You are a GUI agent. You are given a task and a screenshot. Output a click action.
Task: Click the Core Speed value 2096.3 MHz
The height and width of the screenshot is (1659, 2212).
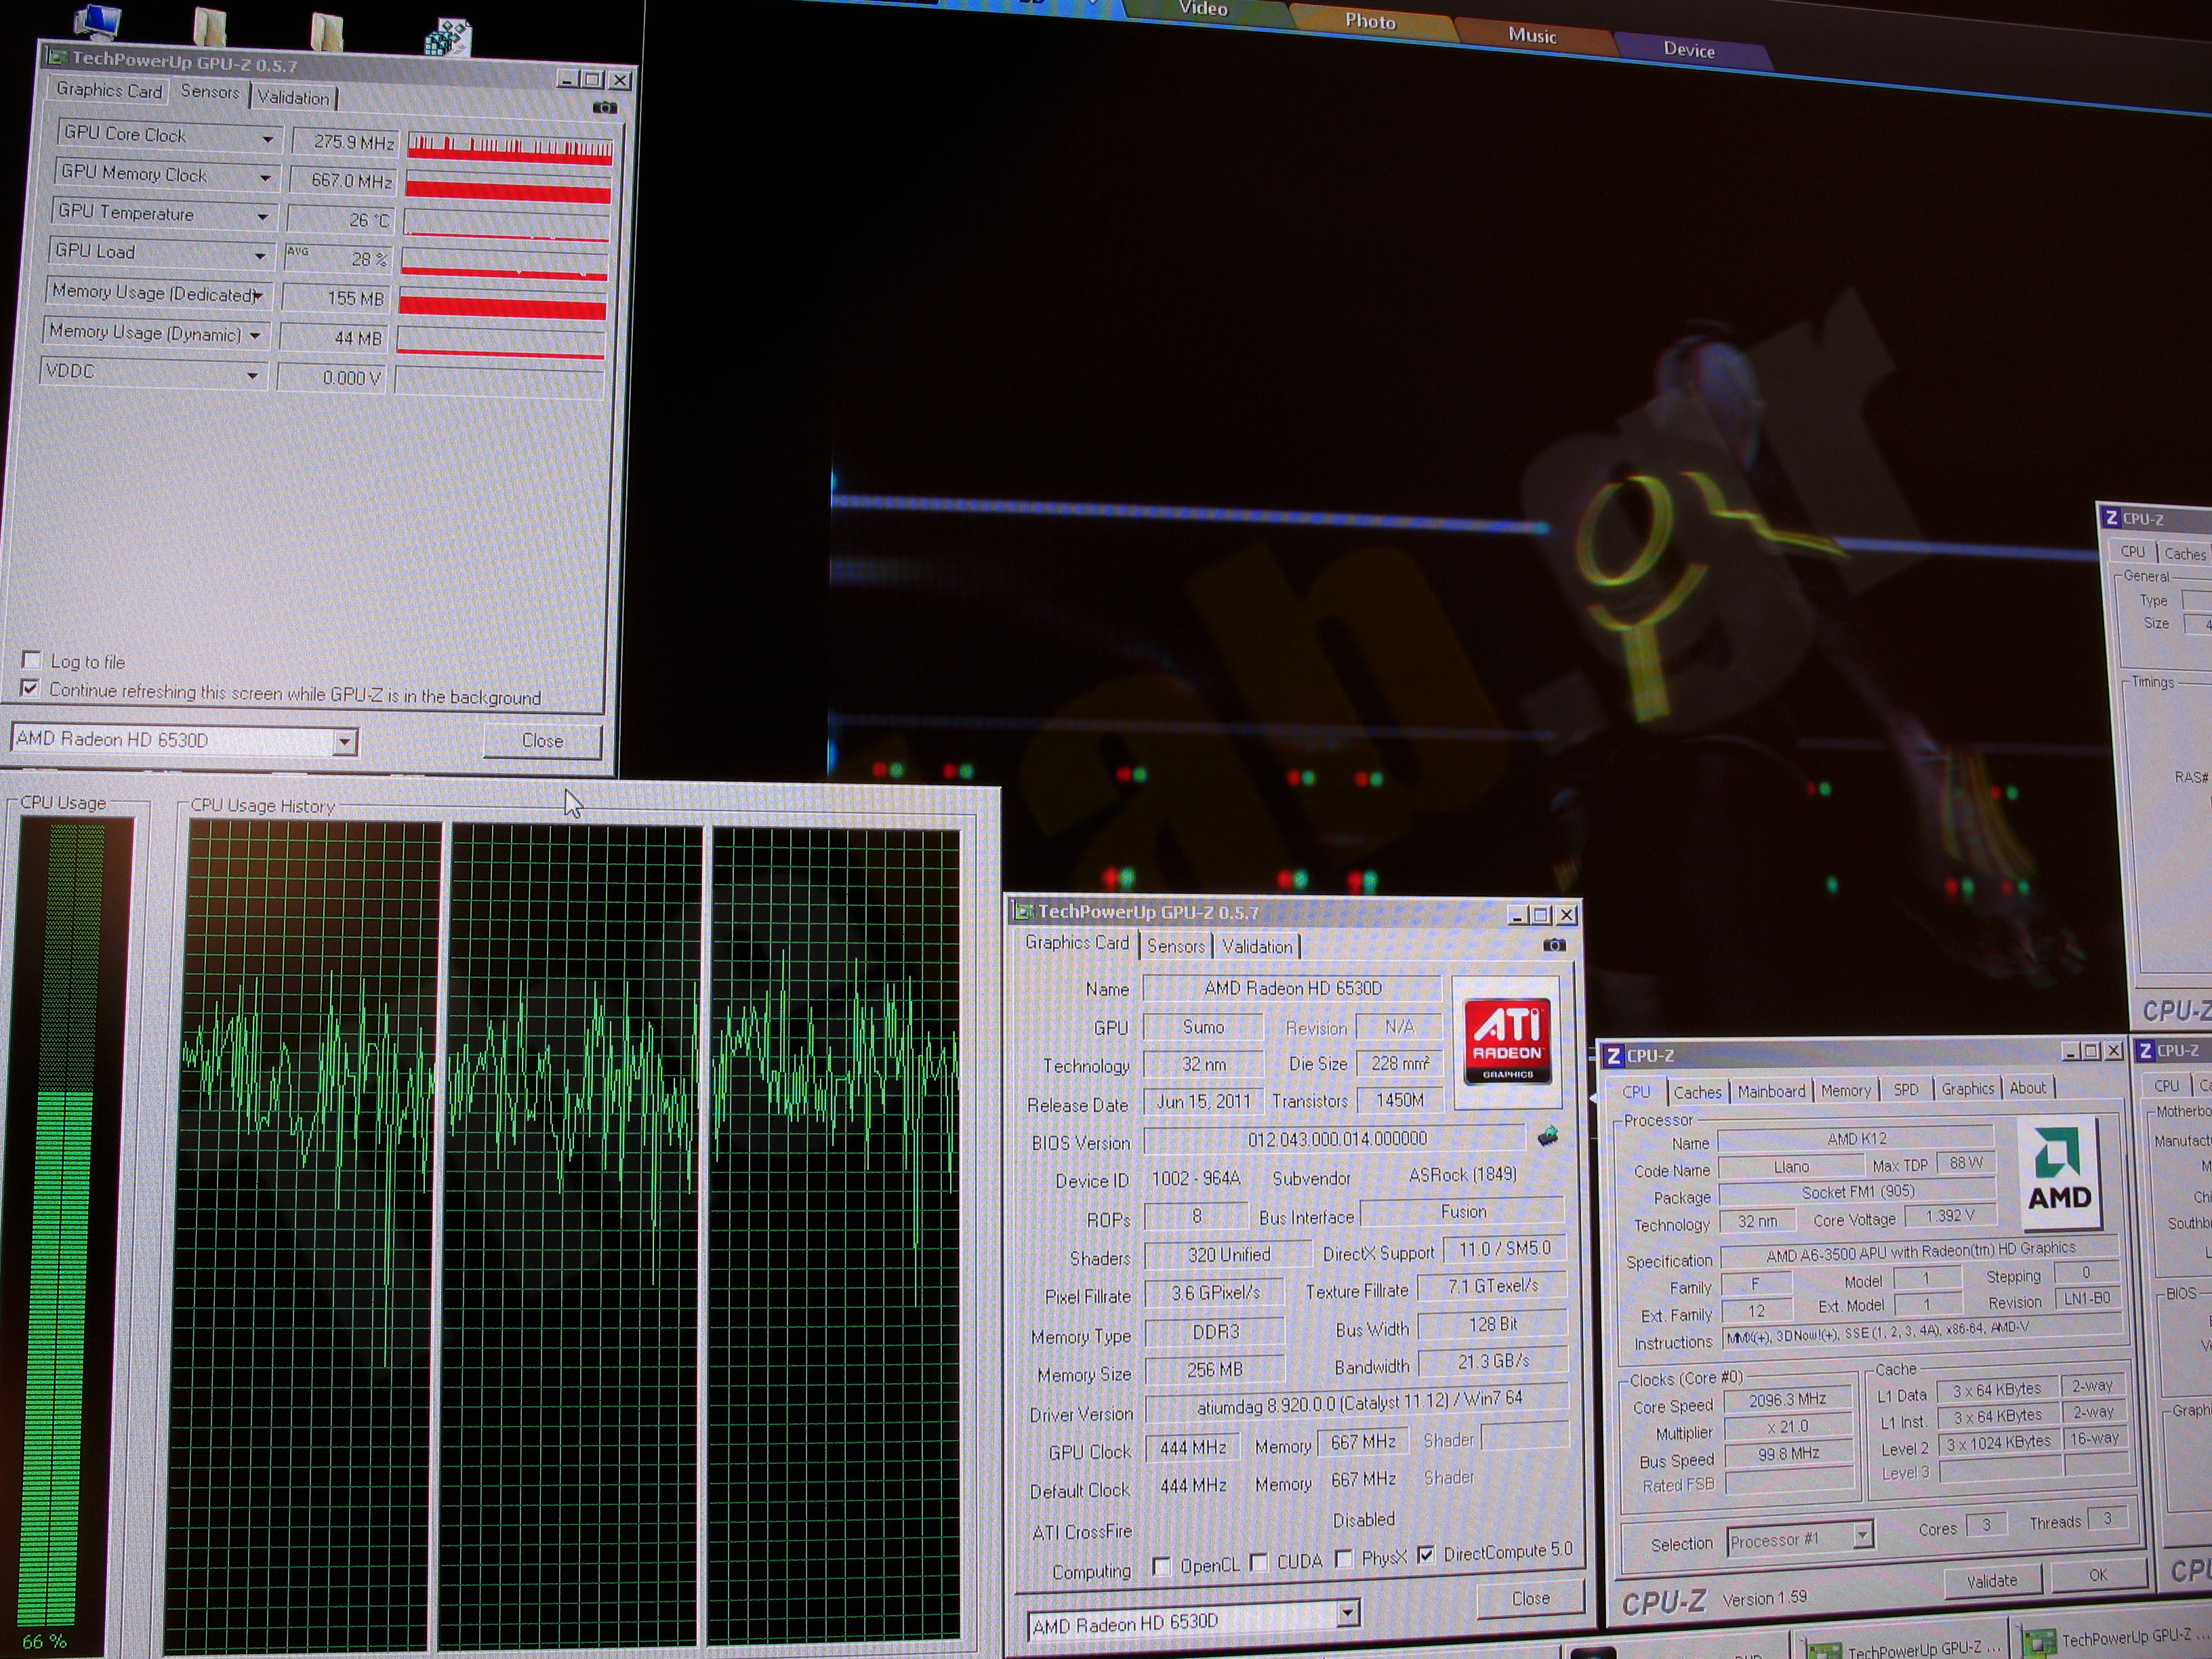(1787, 1400)
